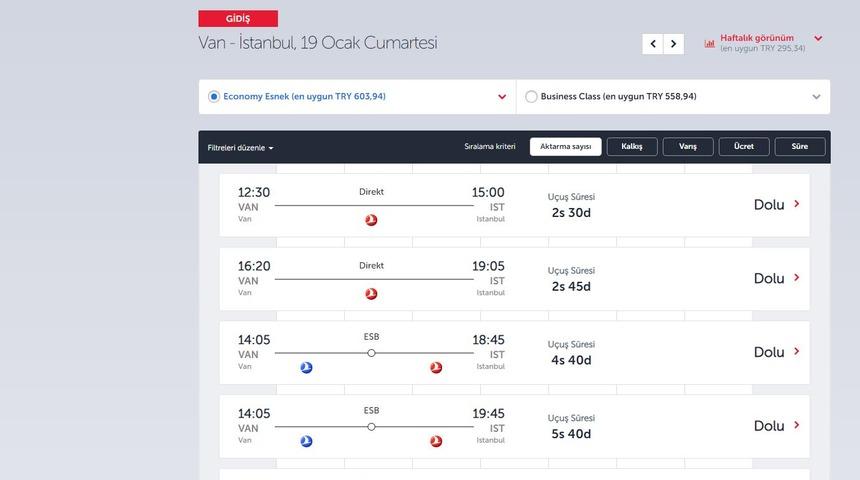Image resolution: width=860 pixels, height=480 pixels.
Task: Click the next day arrow button
Action: point(674,44)
